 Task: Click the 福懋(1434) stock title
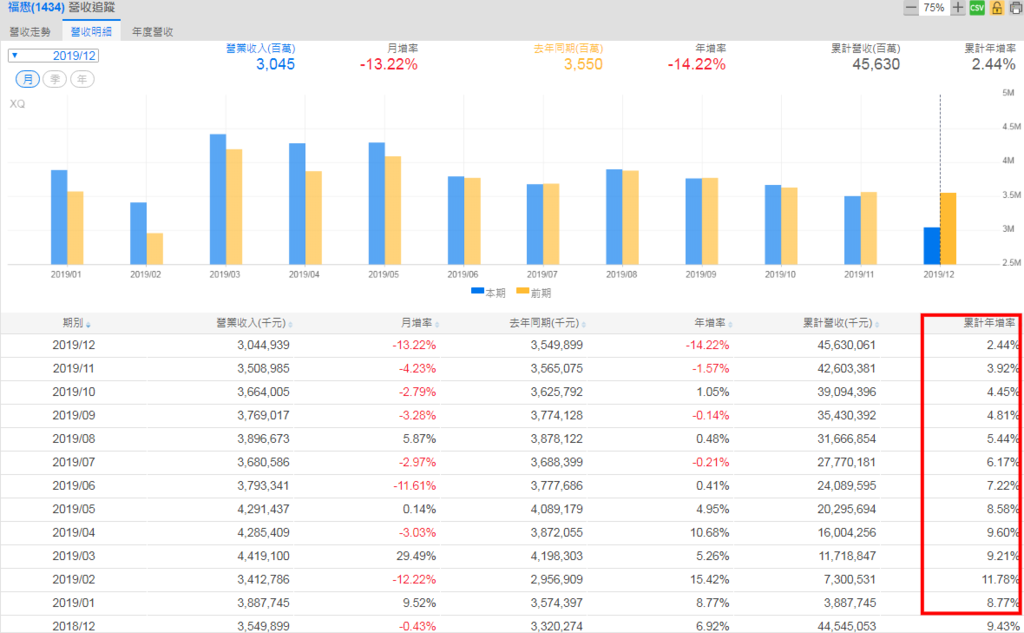37,7
